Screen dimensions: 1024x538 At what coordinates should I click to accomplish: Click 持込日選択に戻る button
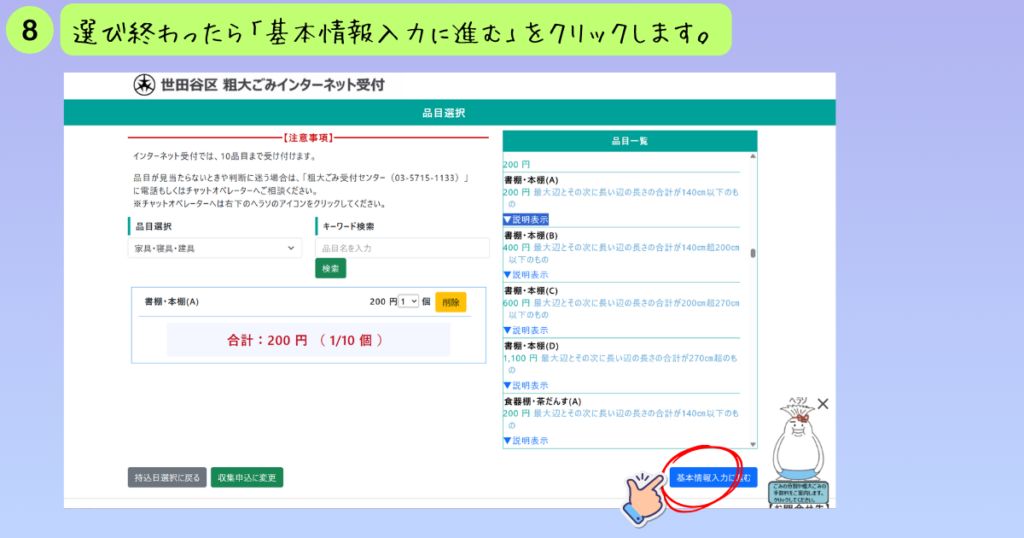coord(167,477)
